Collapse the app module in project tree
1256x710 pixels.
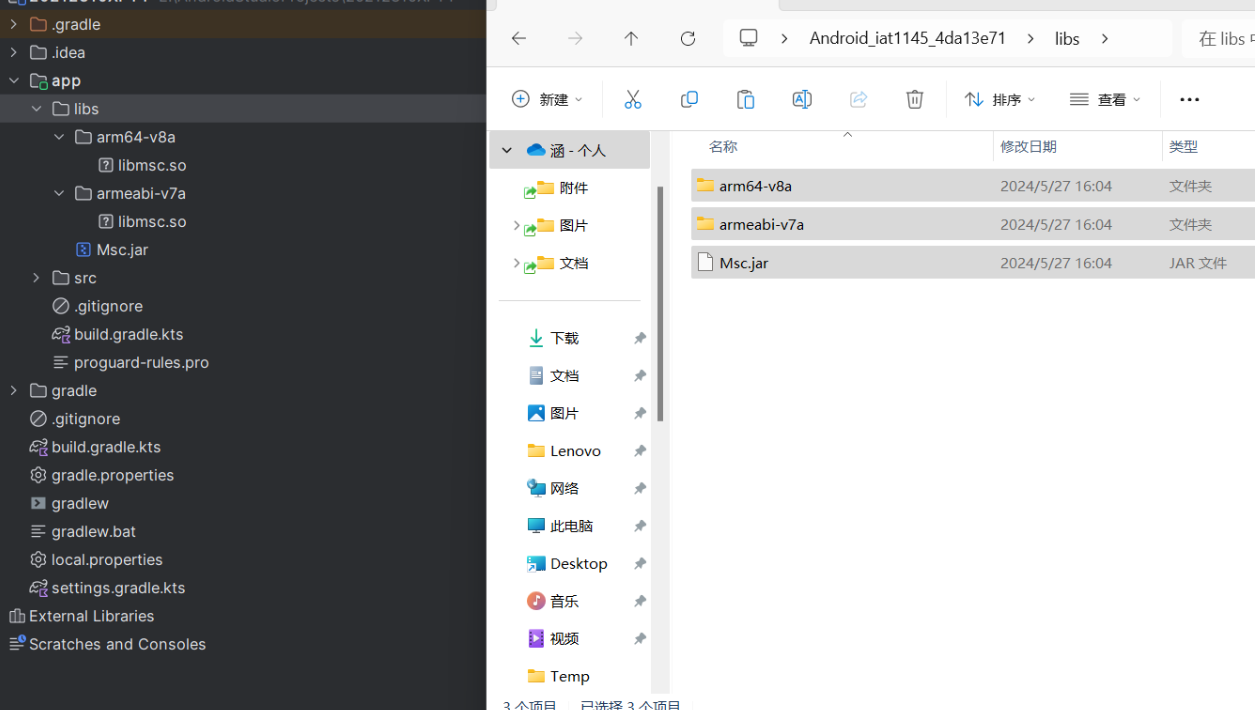click(x=13, y=81)
